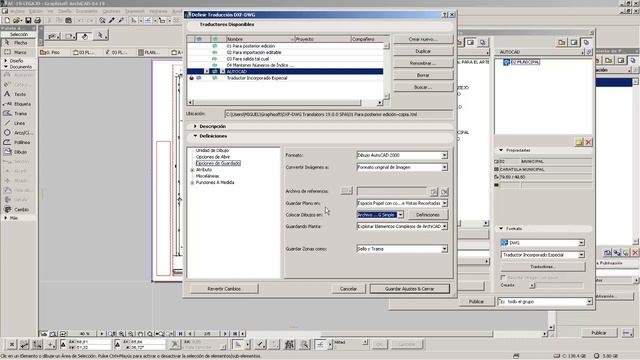Click the Cancelar button in dialog
This screenshot has height=360, width=640.
(x=348, y=289)
